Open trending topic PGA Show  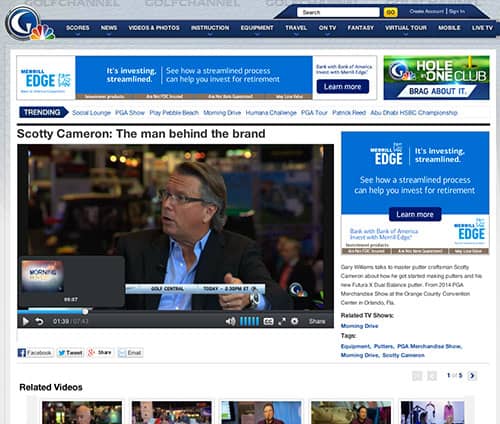coord(130,113)
